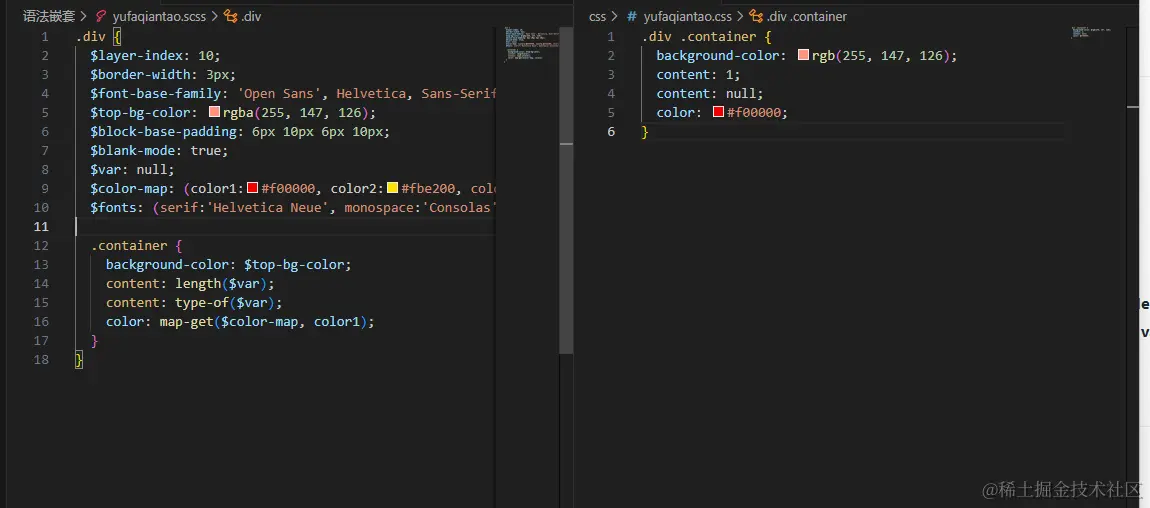1150x508 pixels.
Task: Click the symbol icon before .div breadcrumb
Action: tap(230, 16)
